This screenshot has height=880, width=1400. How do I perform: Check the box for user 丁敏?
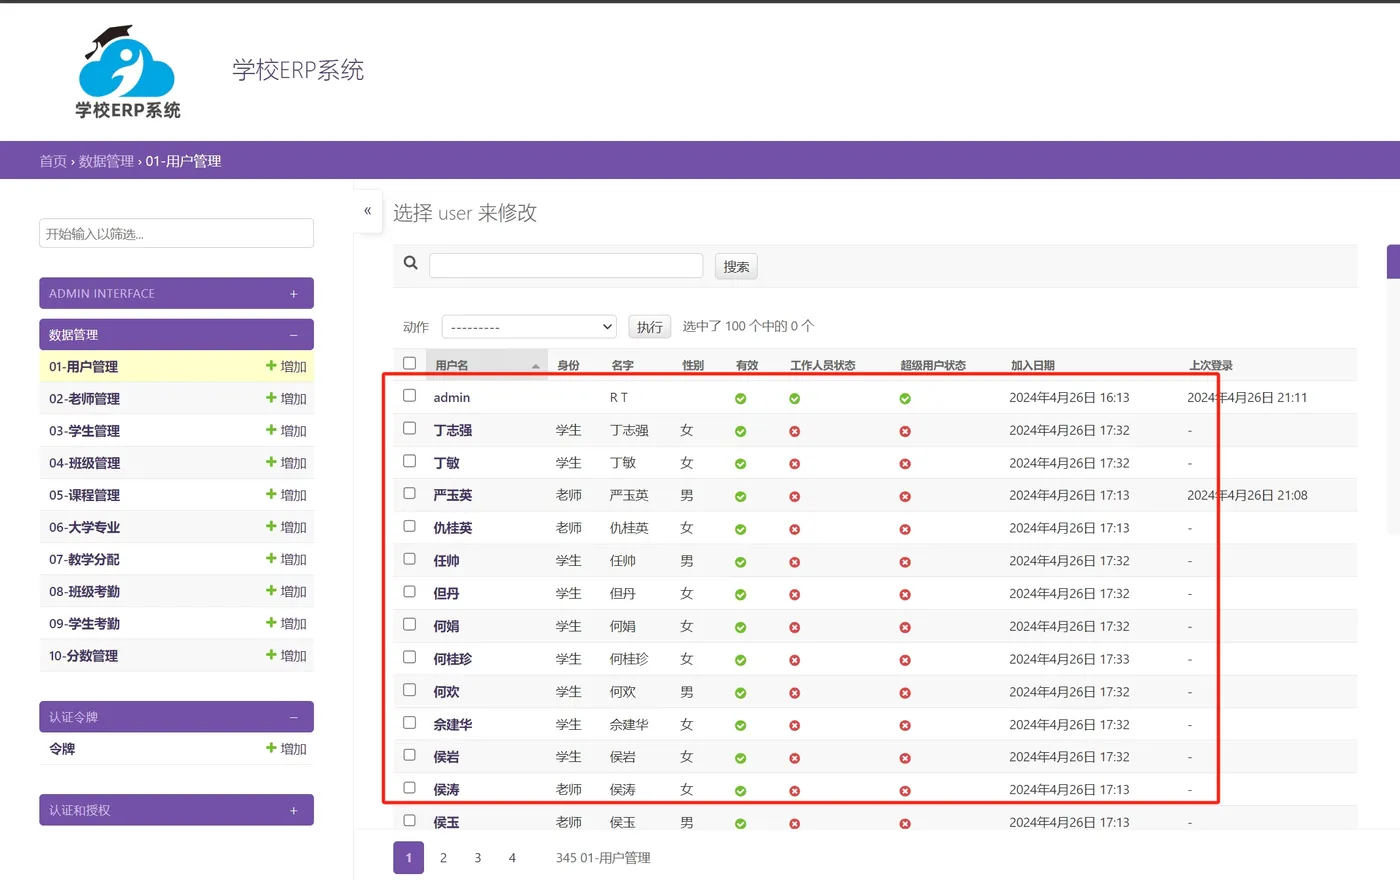click(409, 461)
